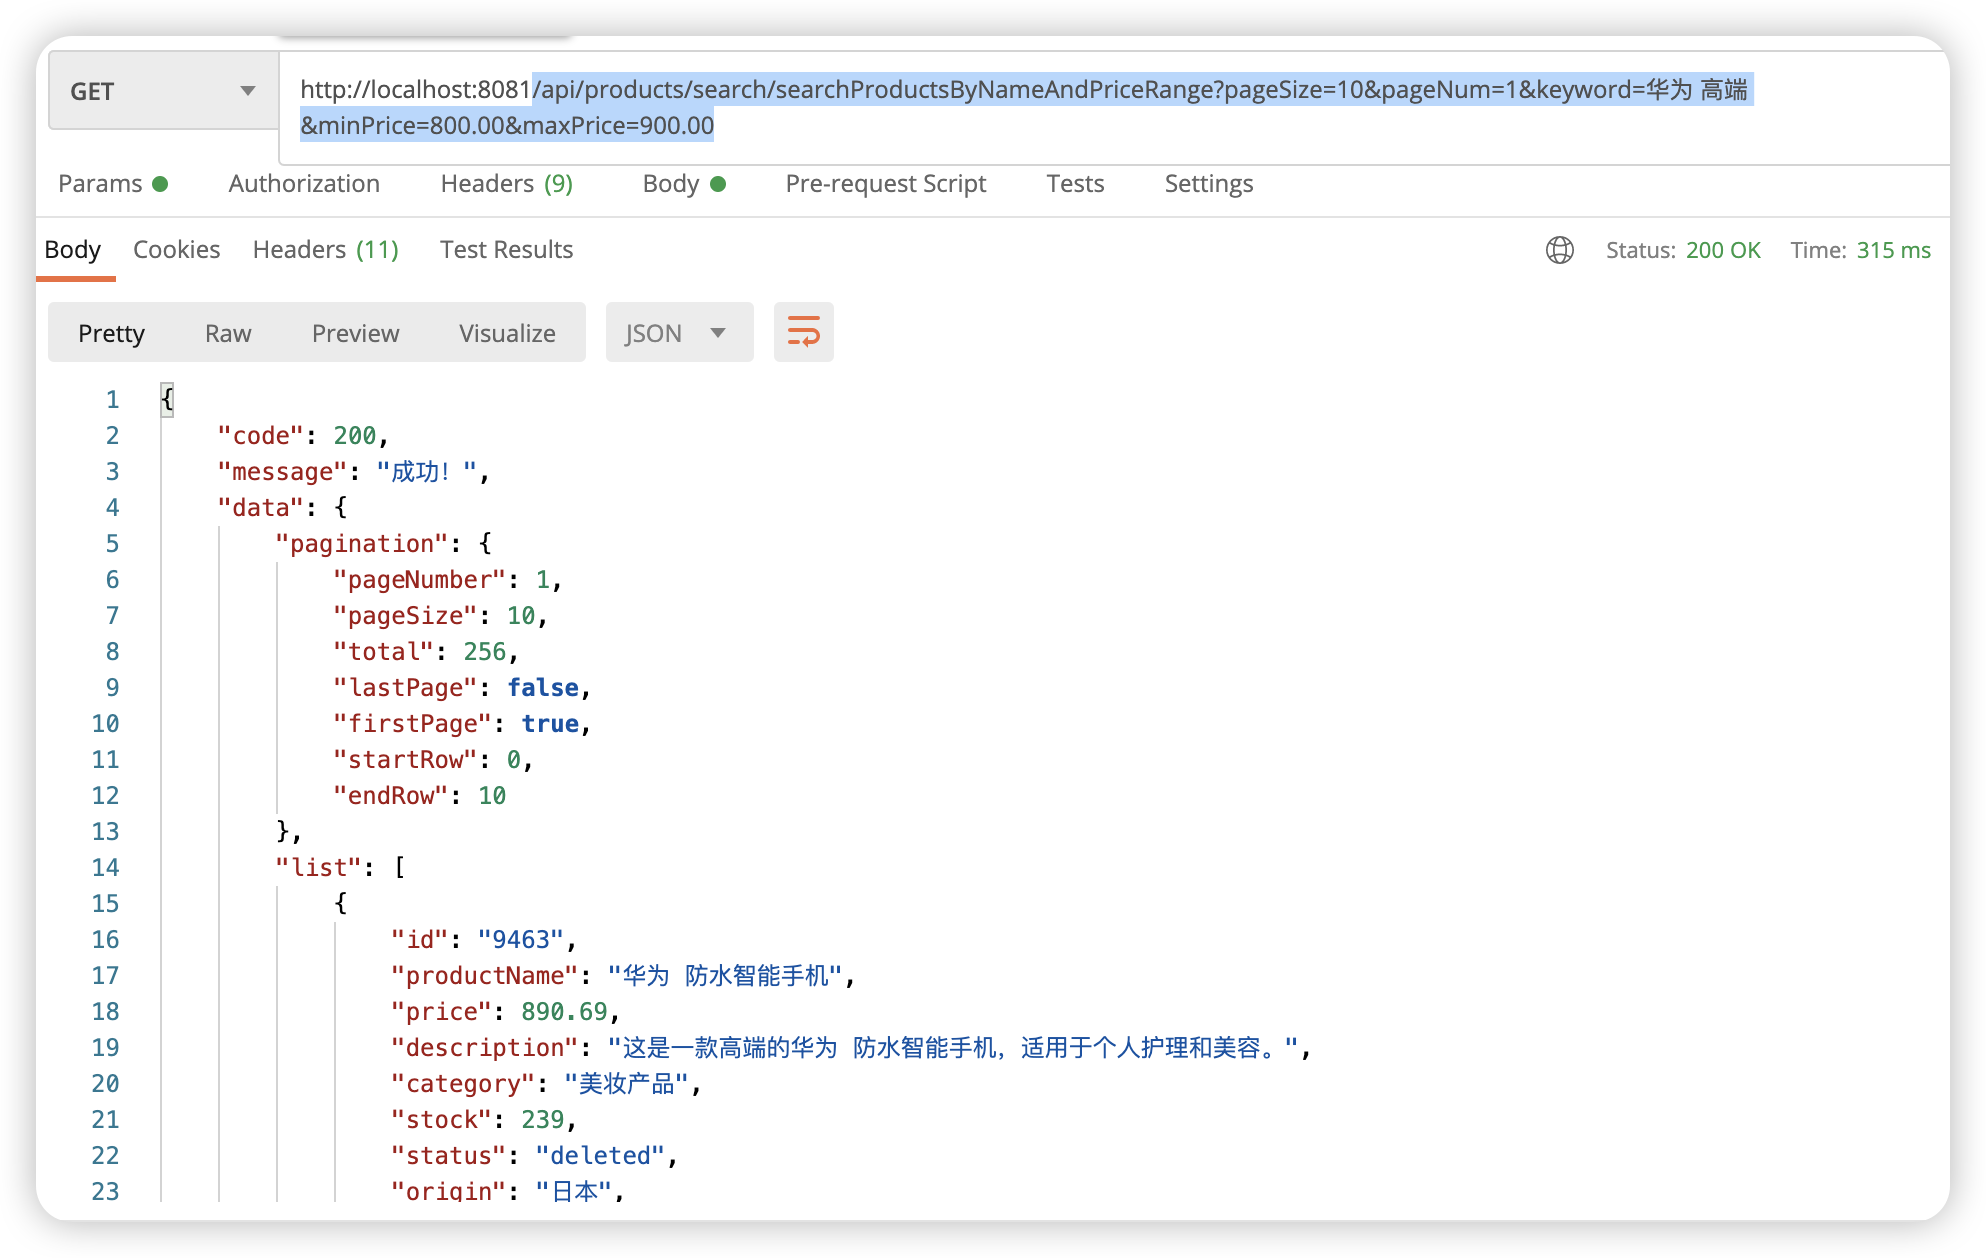This screenshot has width=1986, height=1258.
Task: Open the Pre-request Script tab
Action: pos(886,184)
